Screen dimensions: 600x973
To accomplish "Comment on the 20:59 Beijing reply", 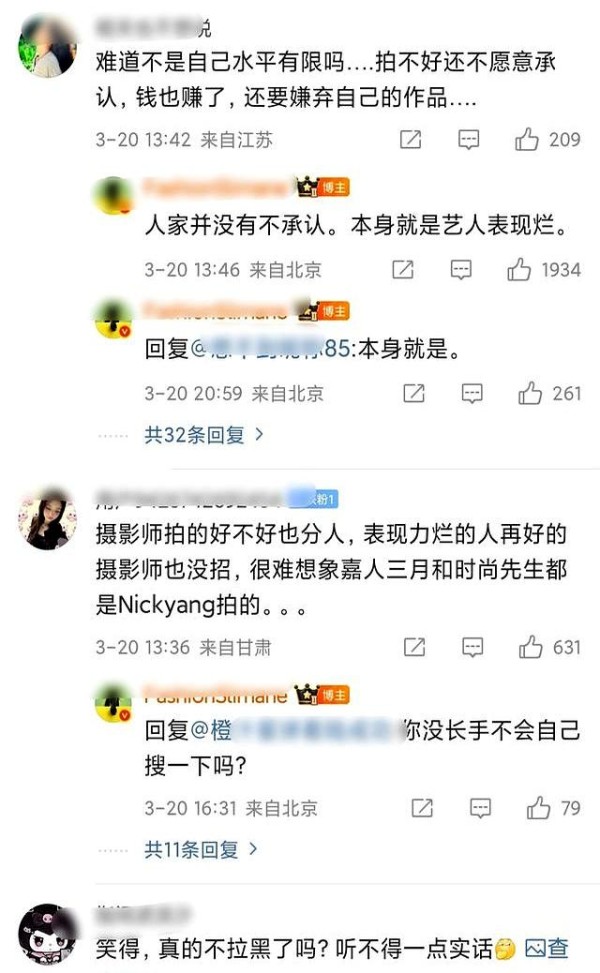I will pyautogui.click(x=472, y=393).
